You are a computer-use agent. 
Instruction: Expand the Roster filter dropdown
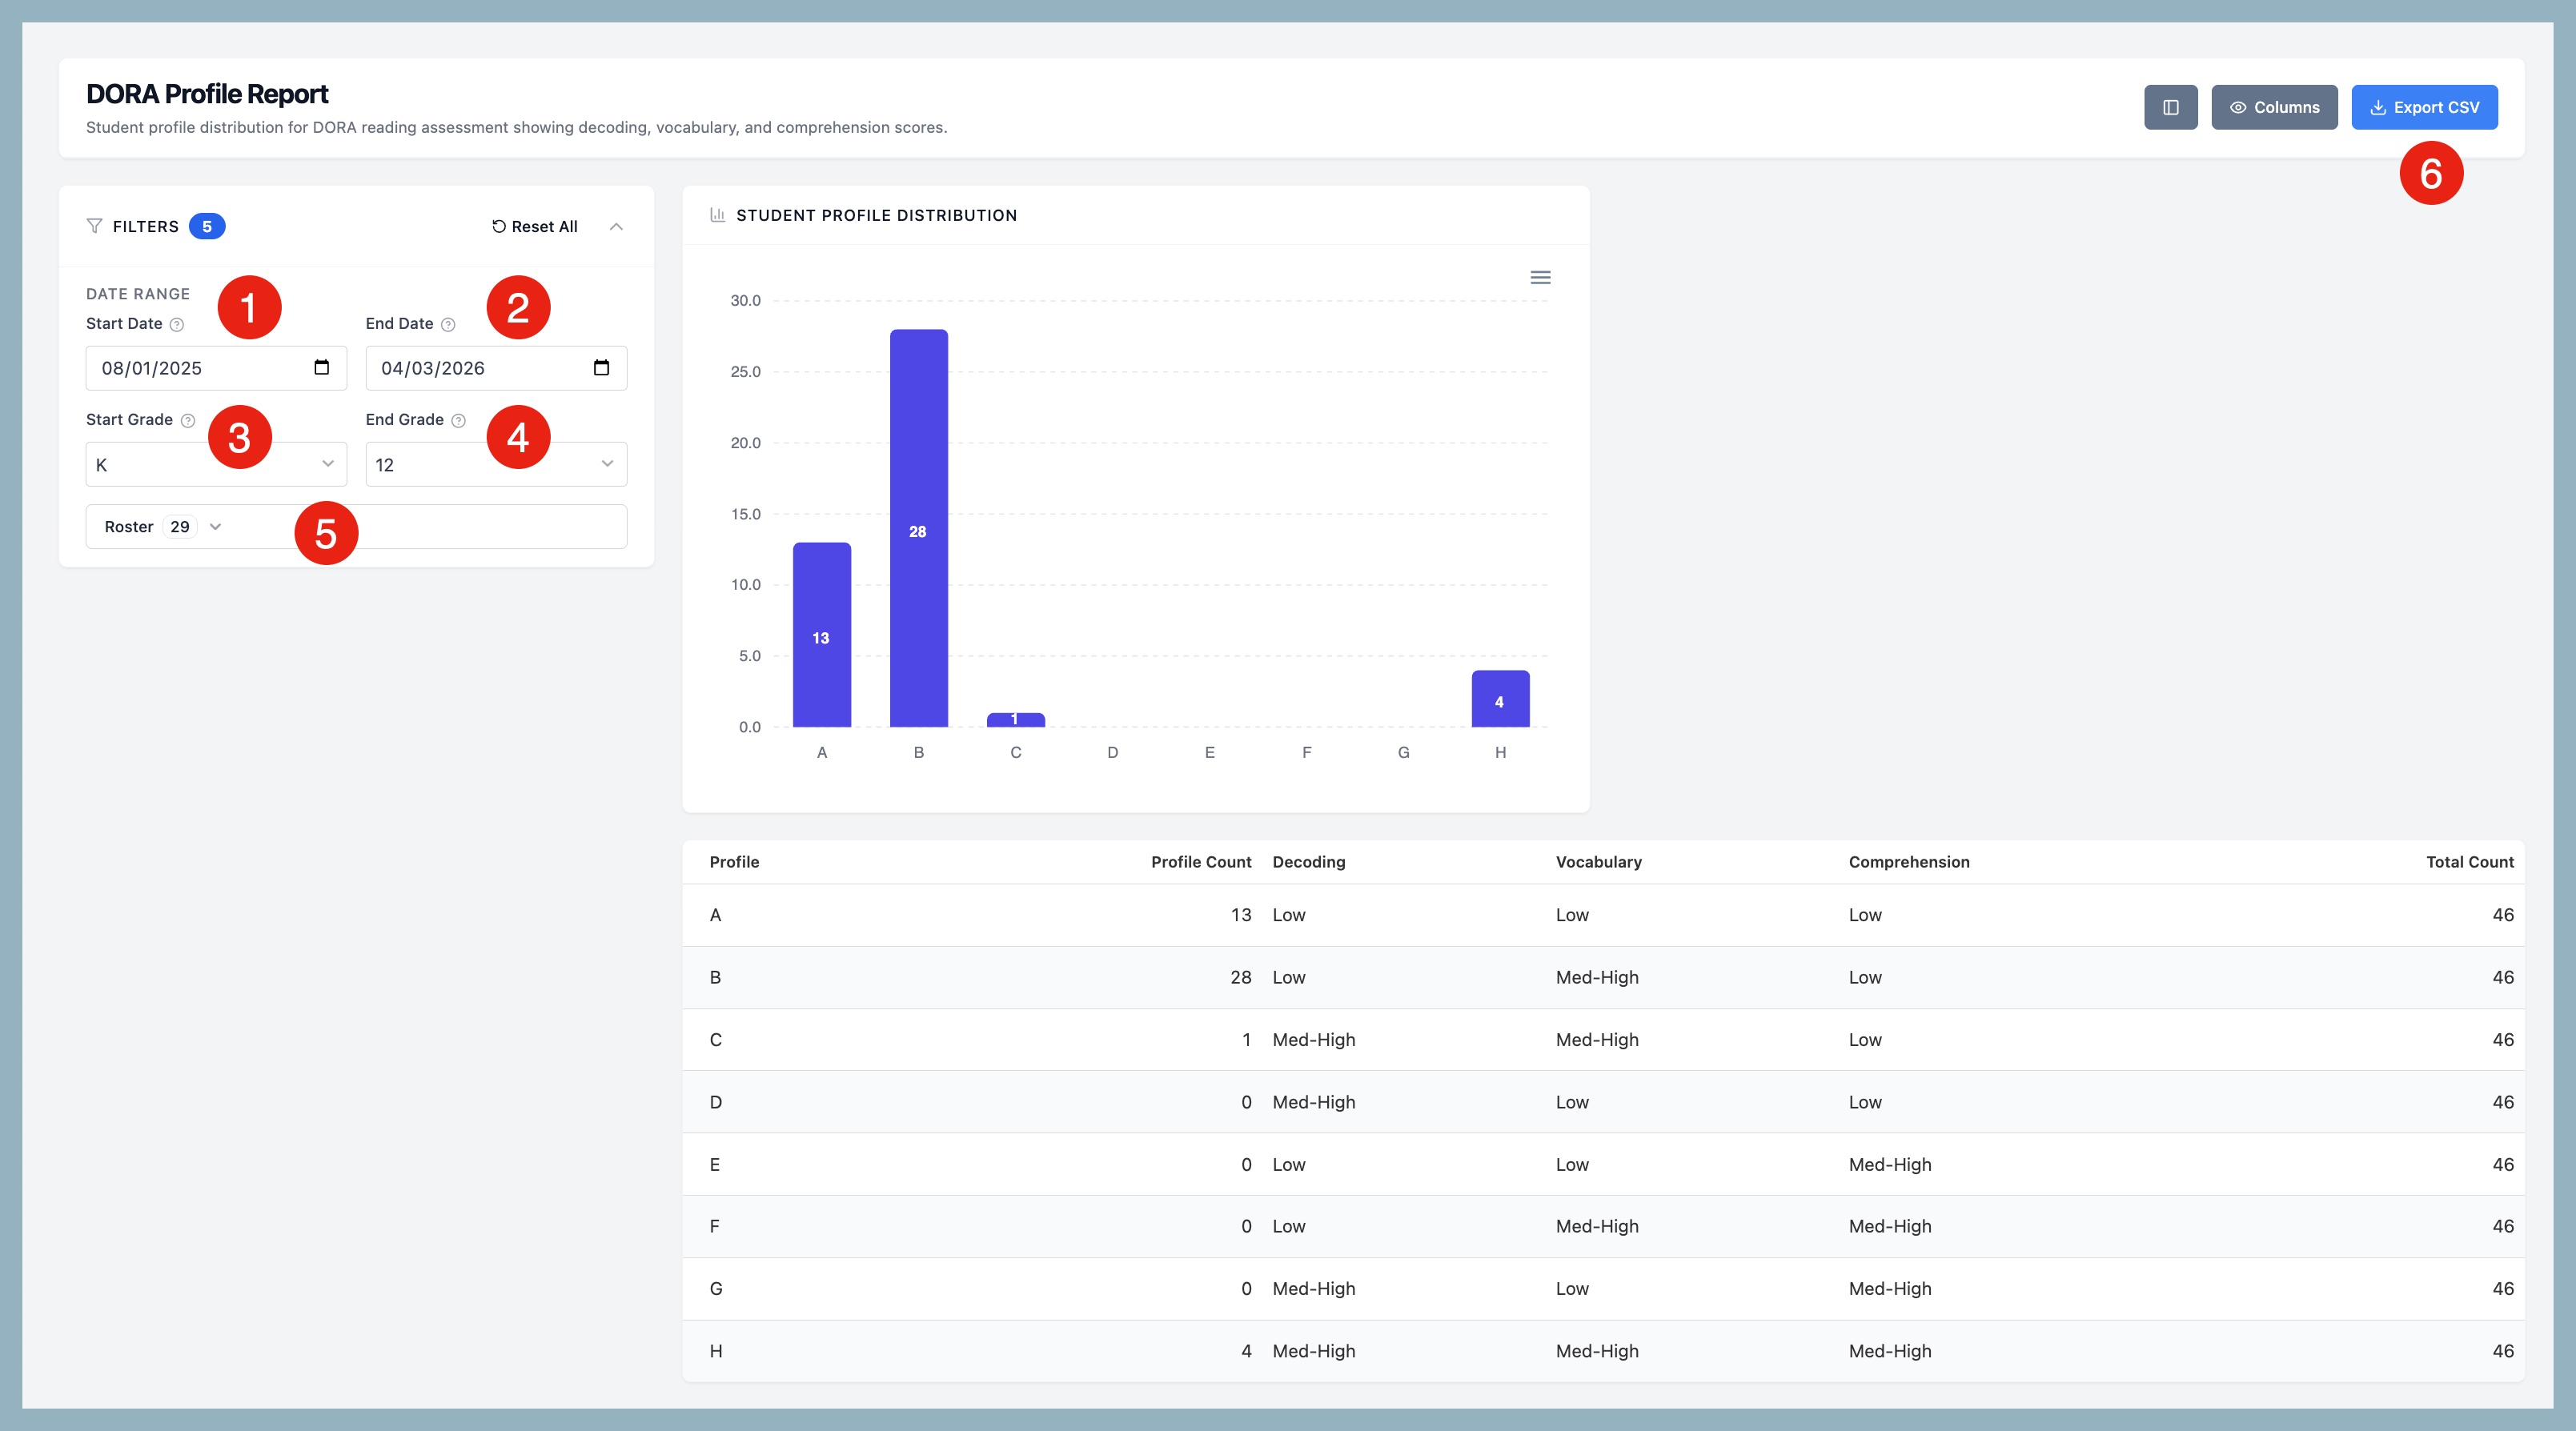[163, 527]
